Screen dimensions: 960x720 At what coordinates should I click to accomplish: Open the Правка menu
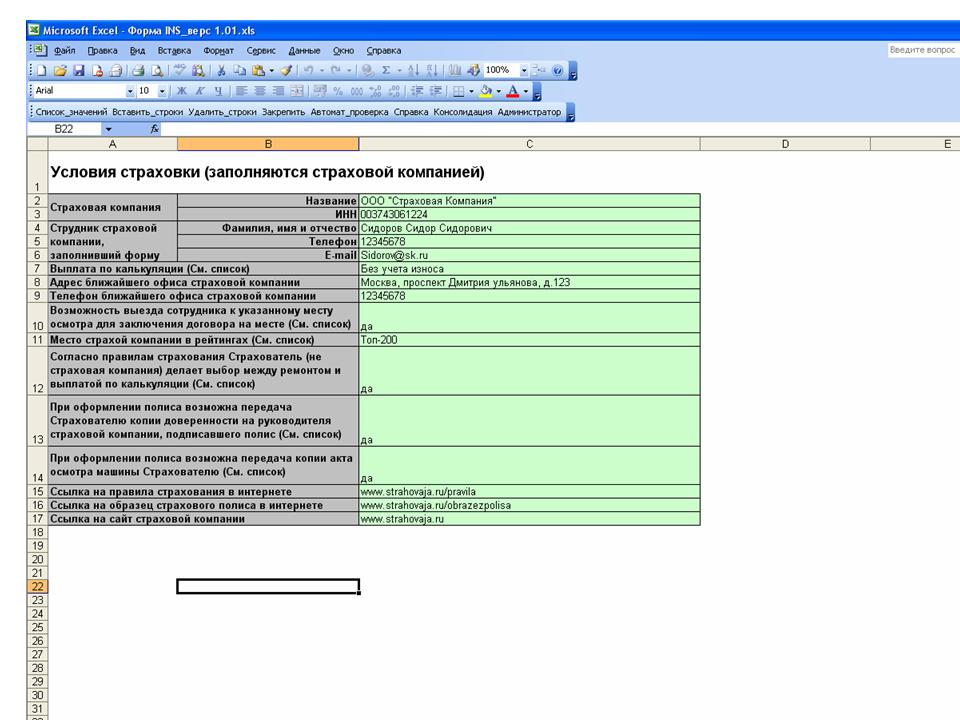point(102,51)
